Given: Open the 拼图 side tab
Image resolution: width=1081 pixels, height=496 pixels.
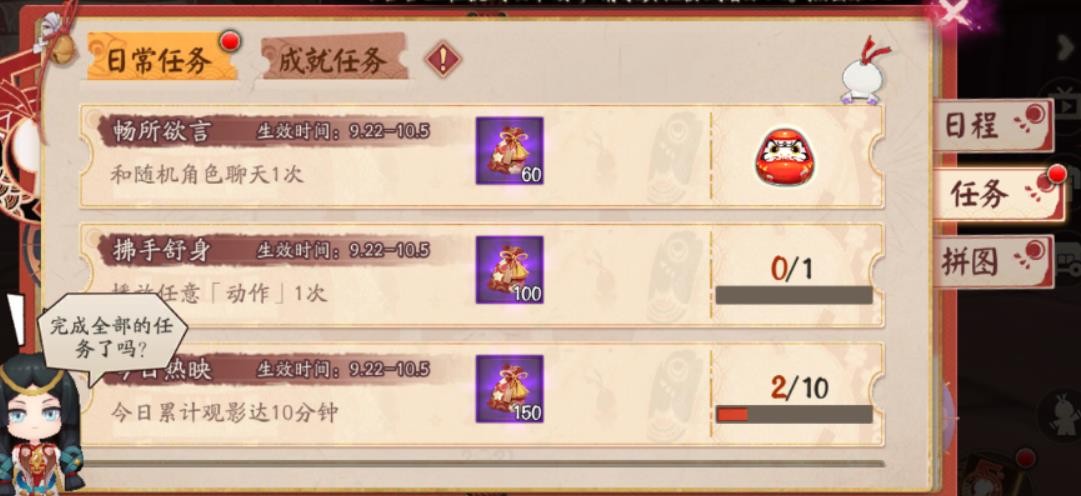Looking at the screenshot, I should coord(993,261).
